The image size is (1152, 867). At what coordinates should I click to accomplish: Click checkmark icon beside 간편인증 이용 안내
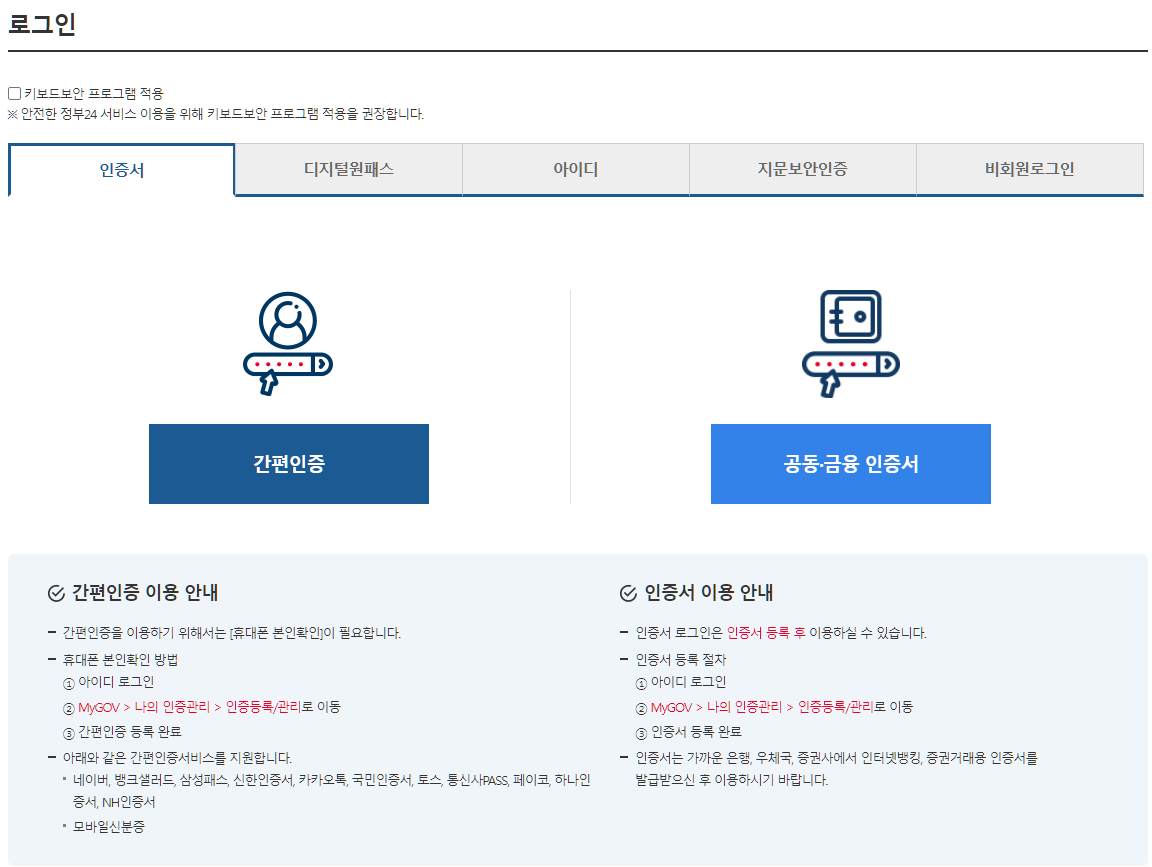click(56, 593)
